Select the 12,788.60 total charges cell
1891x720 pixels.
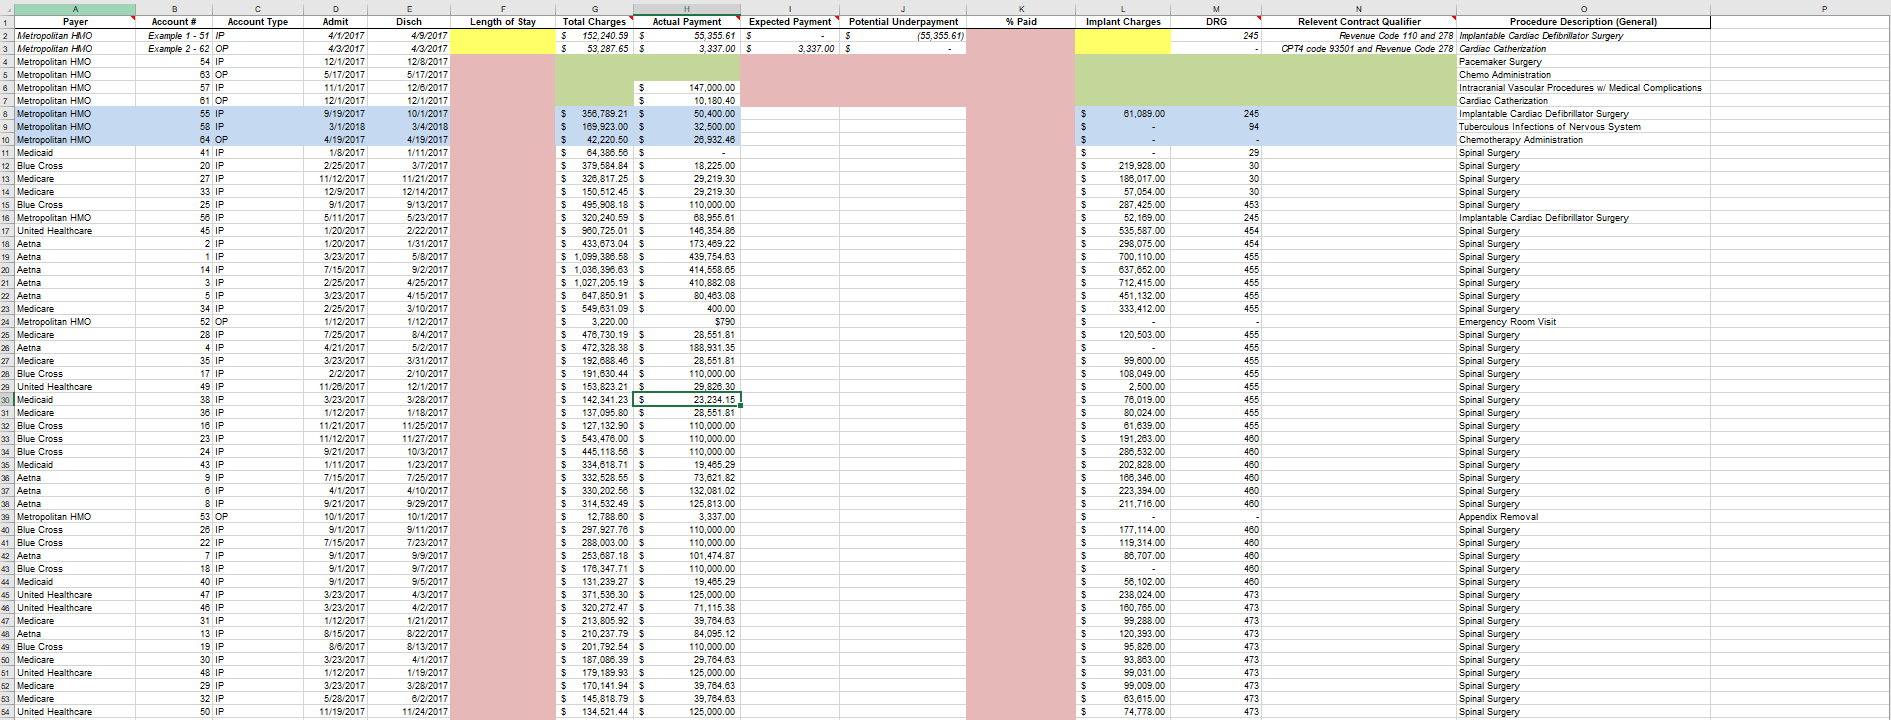[x=594, y=517]
